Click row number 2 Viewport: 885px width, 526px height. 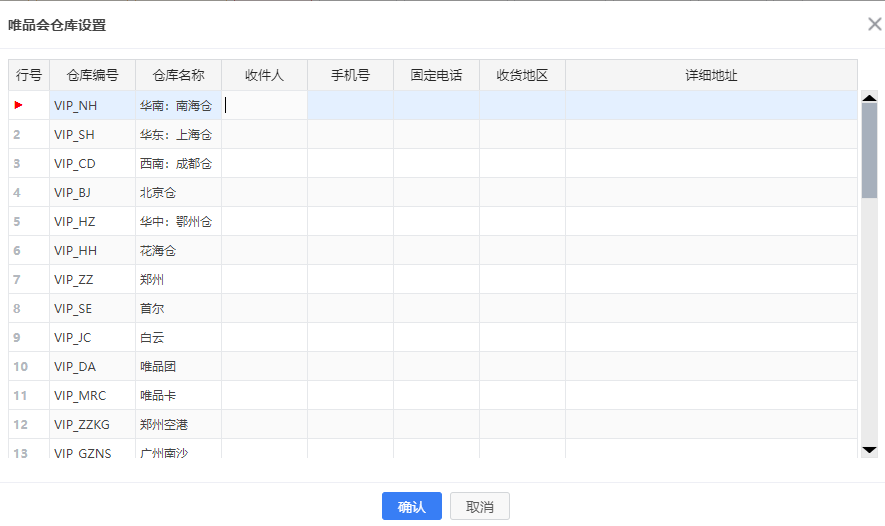click(29, 134)
